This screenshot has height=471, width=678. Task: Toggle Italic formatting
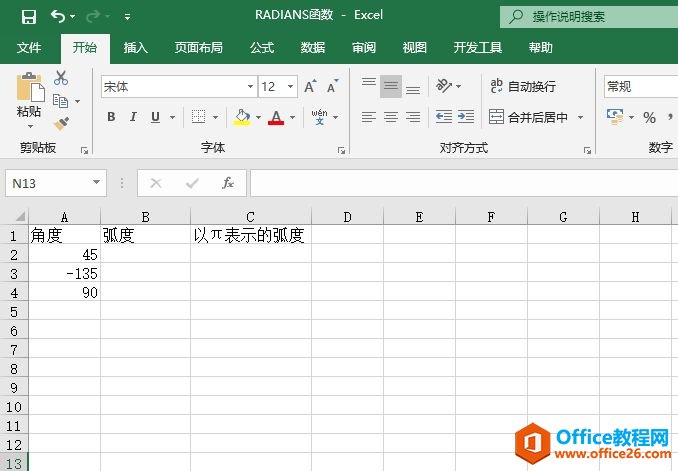point(134,117)
